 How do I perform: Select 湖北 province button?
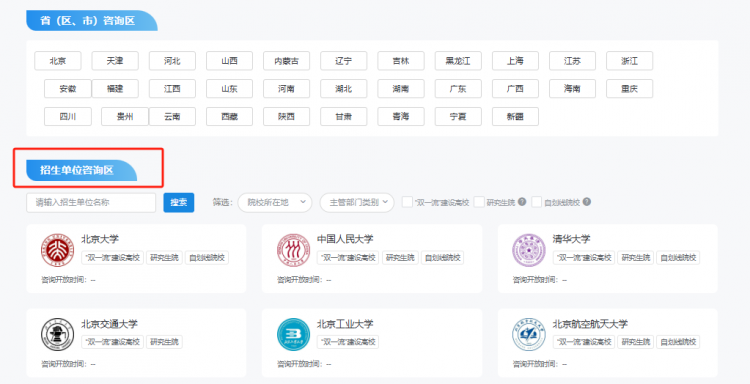pyautogui.click(x=343, y=88)
